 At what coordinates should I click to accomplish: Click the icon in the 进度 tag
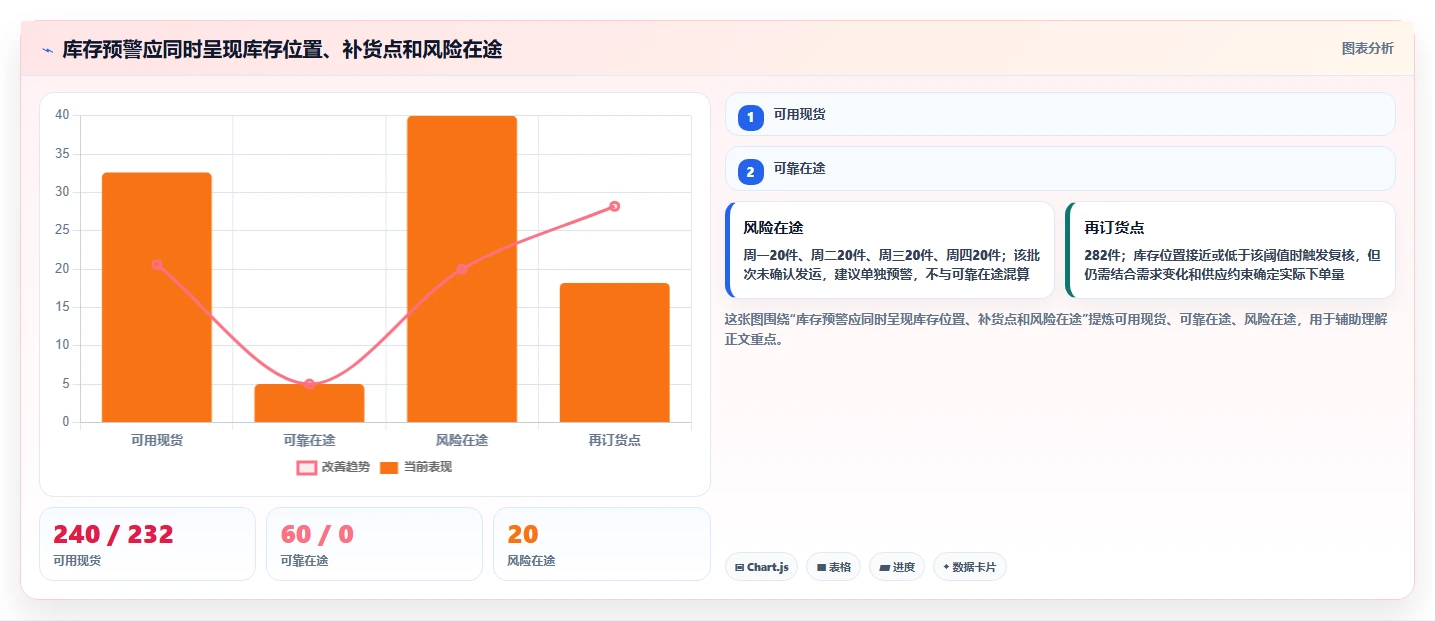[x=884, y=568]
